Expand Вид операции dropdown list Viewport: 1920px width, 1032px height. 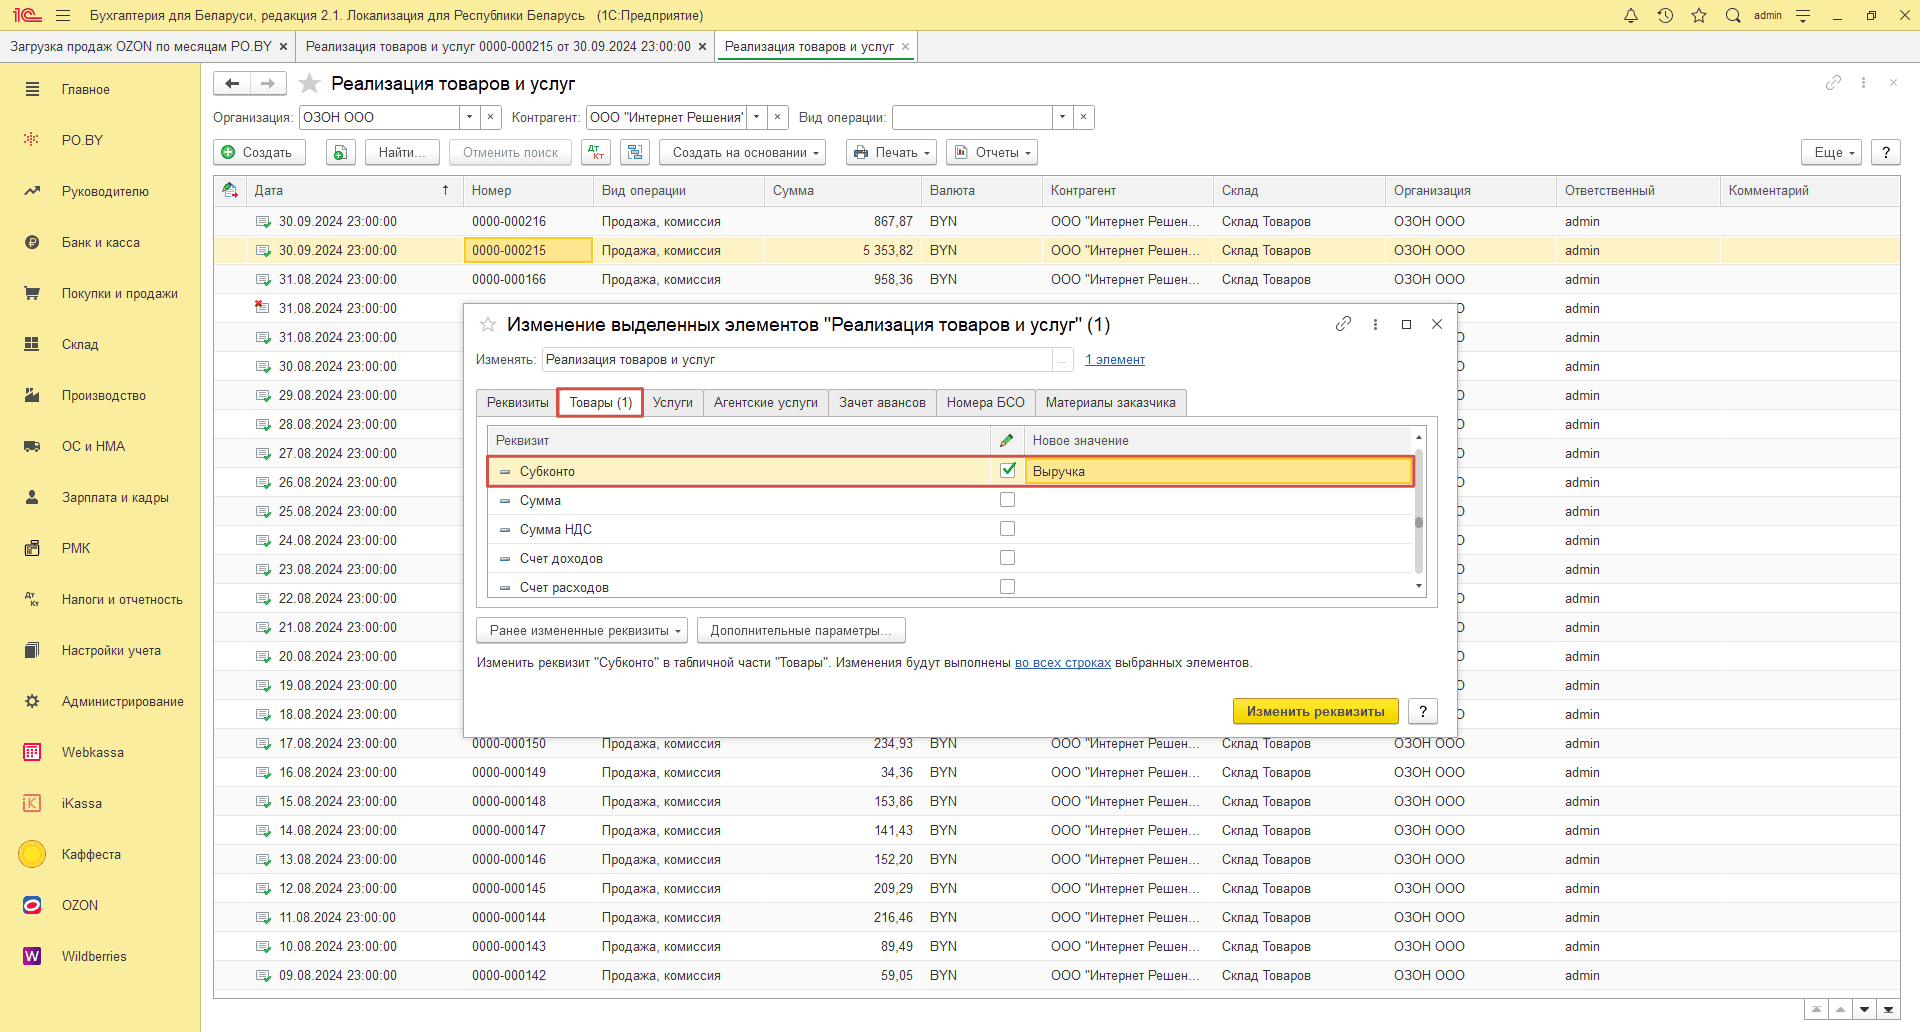tap(1062, 117)
